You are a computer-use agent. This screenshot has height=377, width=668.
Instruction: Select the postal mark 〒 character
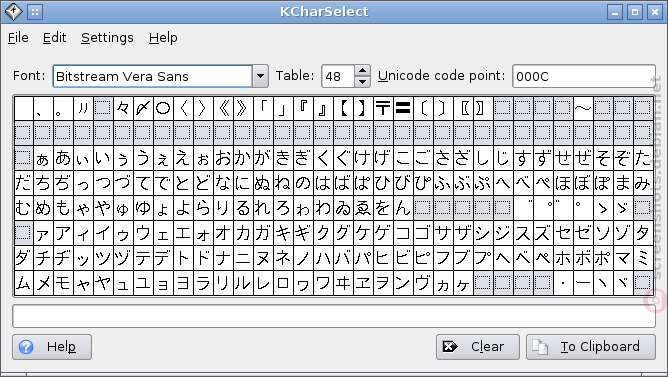coord(383,108)
